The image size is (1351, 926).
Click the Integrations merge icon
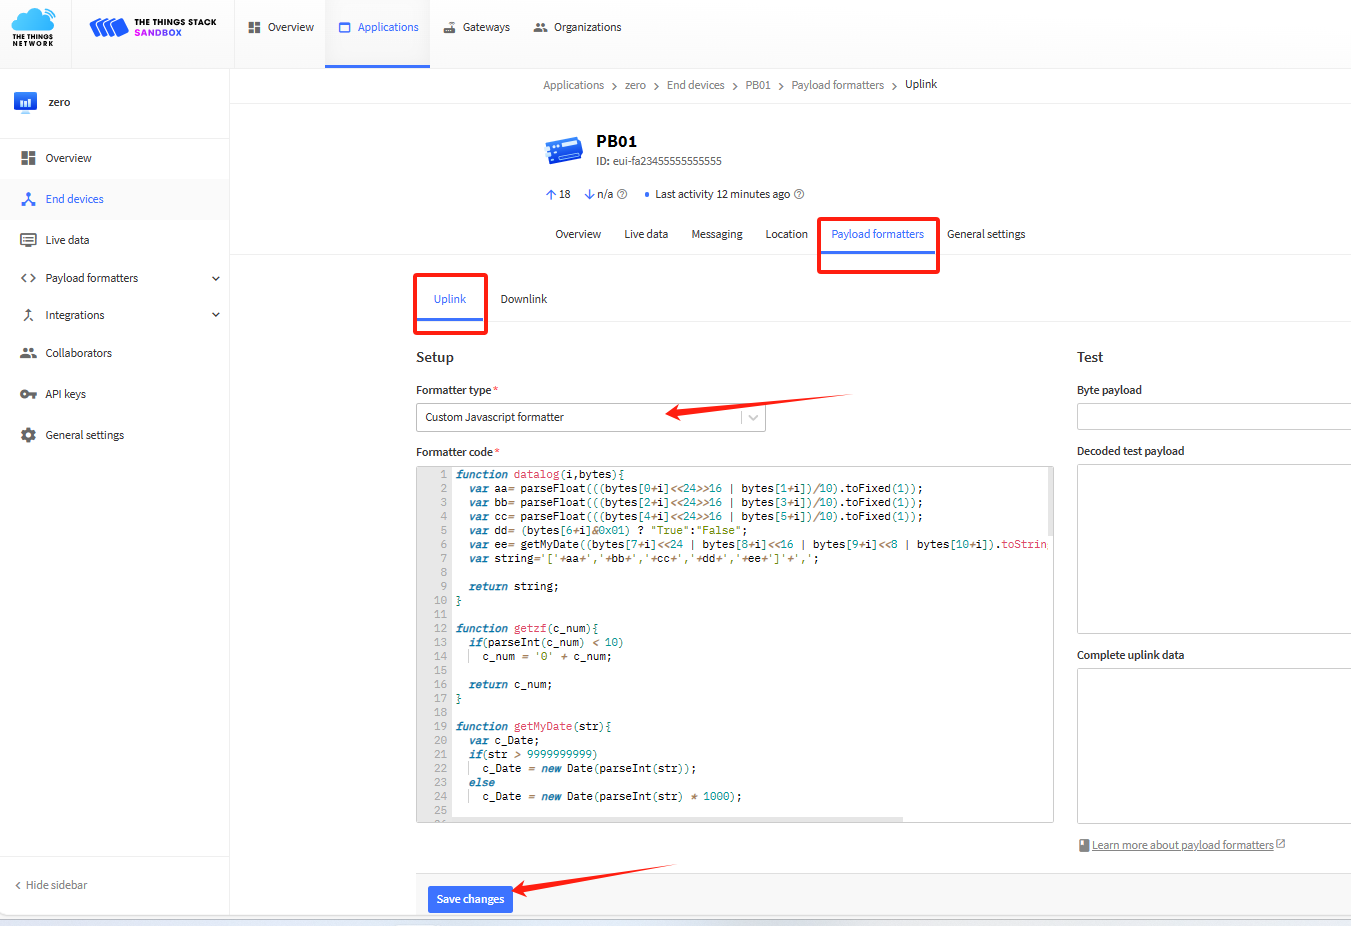(x=28, y=315)
